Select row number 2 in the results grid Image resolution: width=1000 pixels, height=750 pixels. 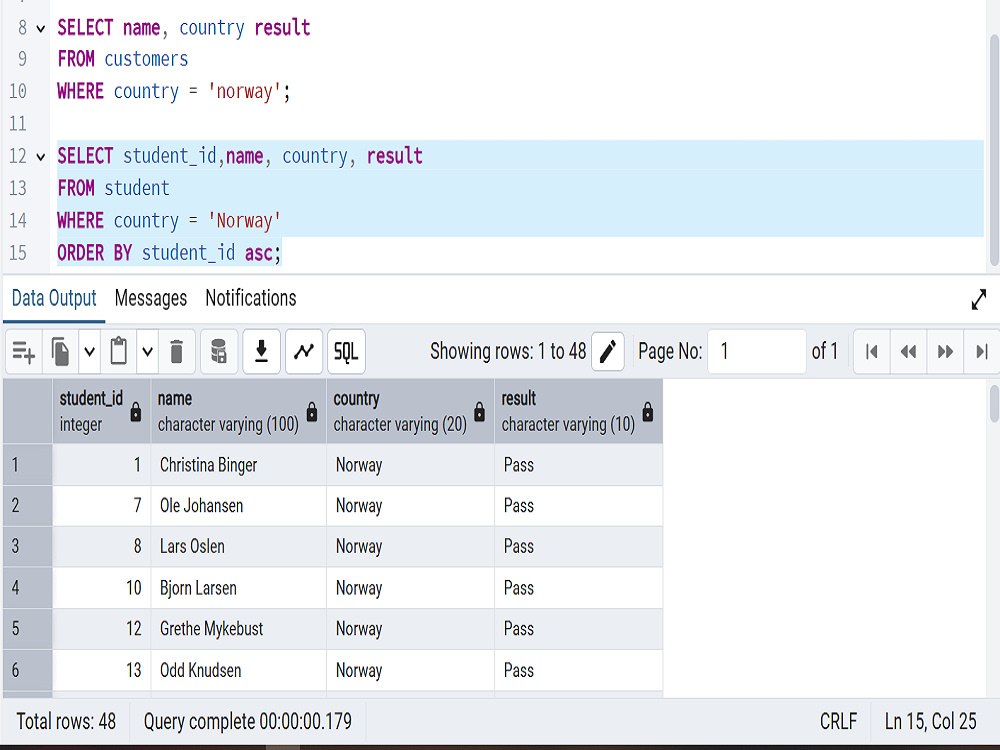pyautogui.click(x=27, y=506)
